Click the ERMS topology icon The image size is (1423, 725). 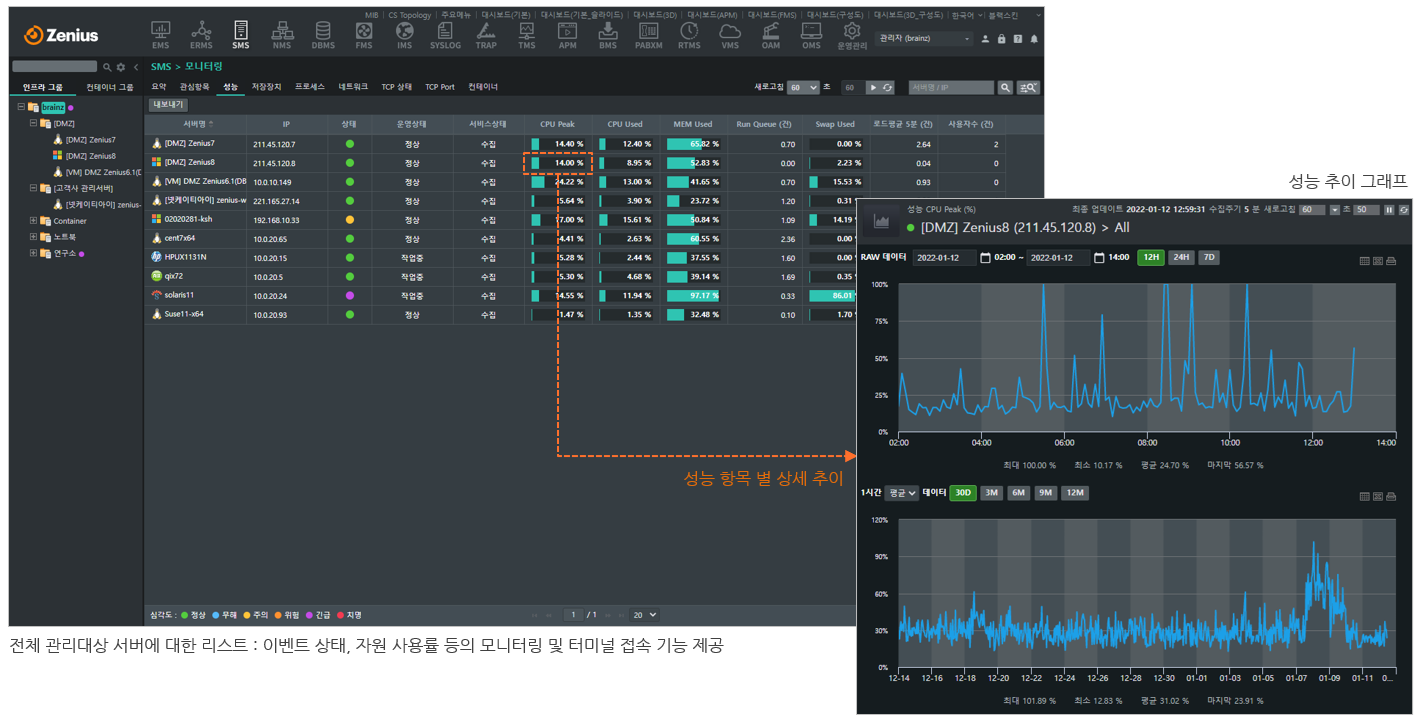point(201,34)
